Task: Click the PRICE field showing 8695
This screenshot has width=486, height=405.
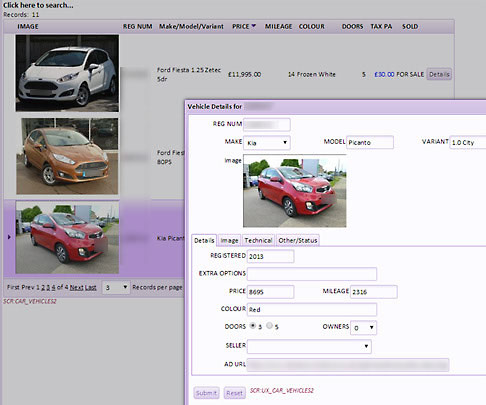Action: coord(270,292)
